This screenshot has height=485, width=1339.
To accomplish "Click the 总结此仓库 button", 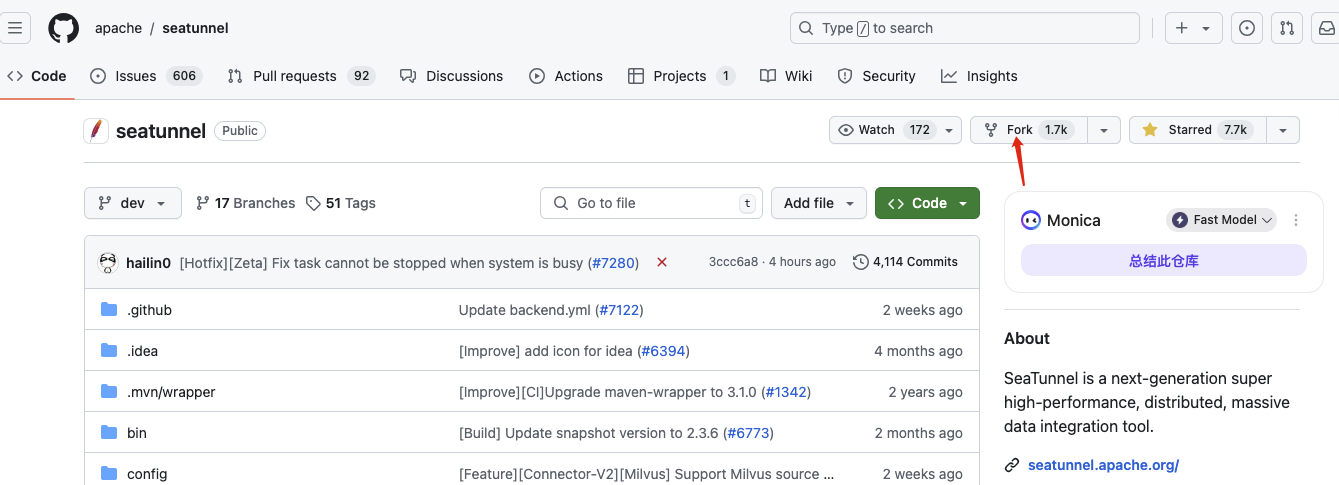I will click(1163, 260).
